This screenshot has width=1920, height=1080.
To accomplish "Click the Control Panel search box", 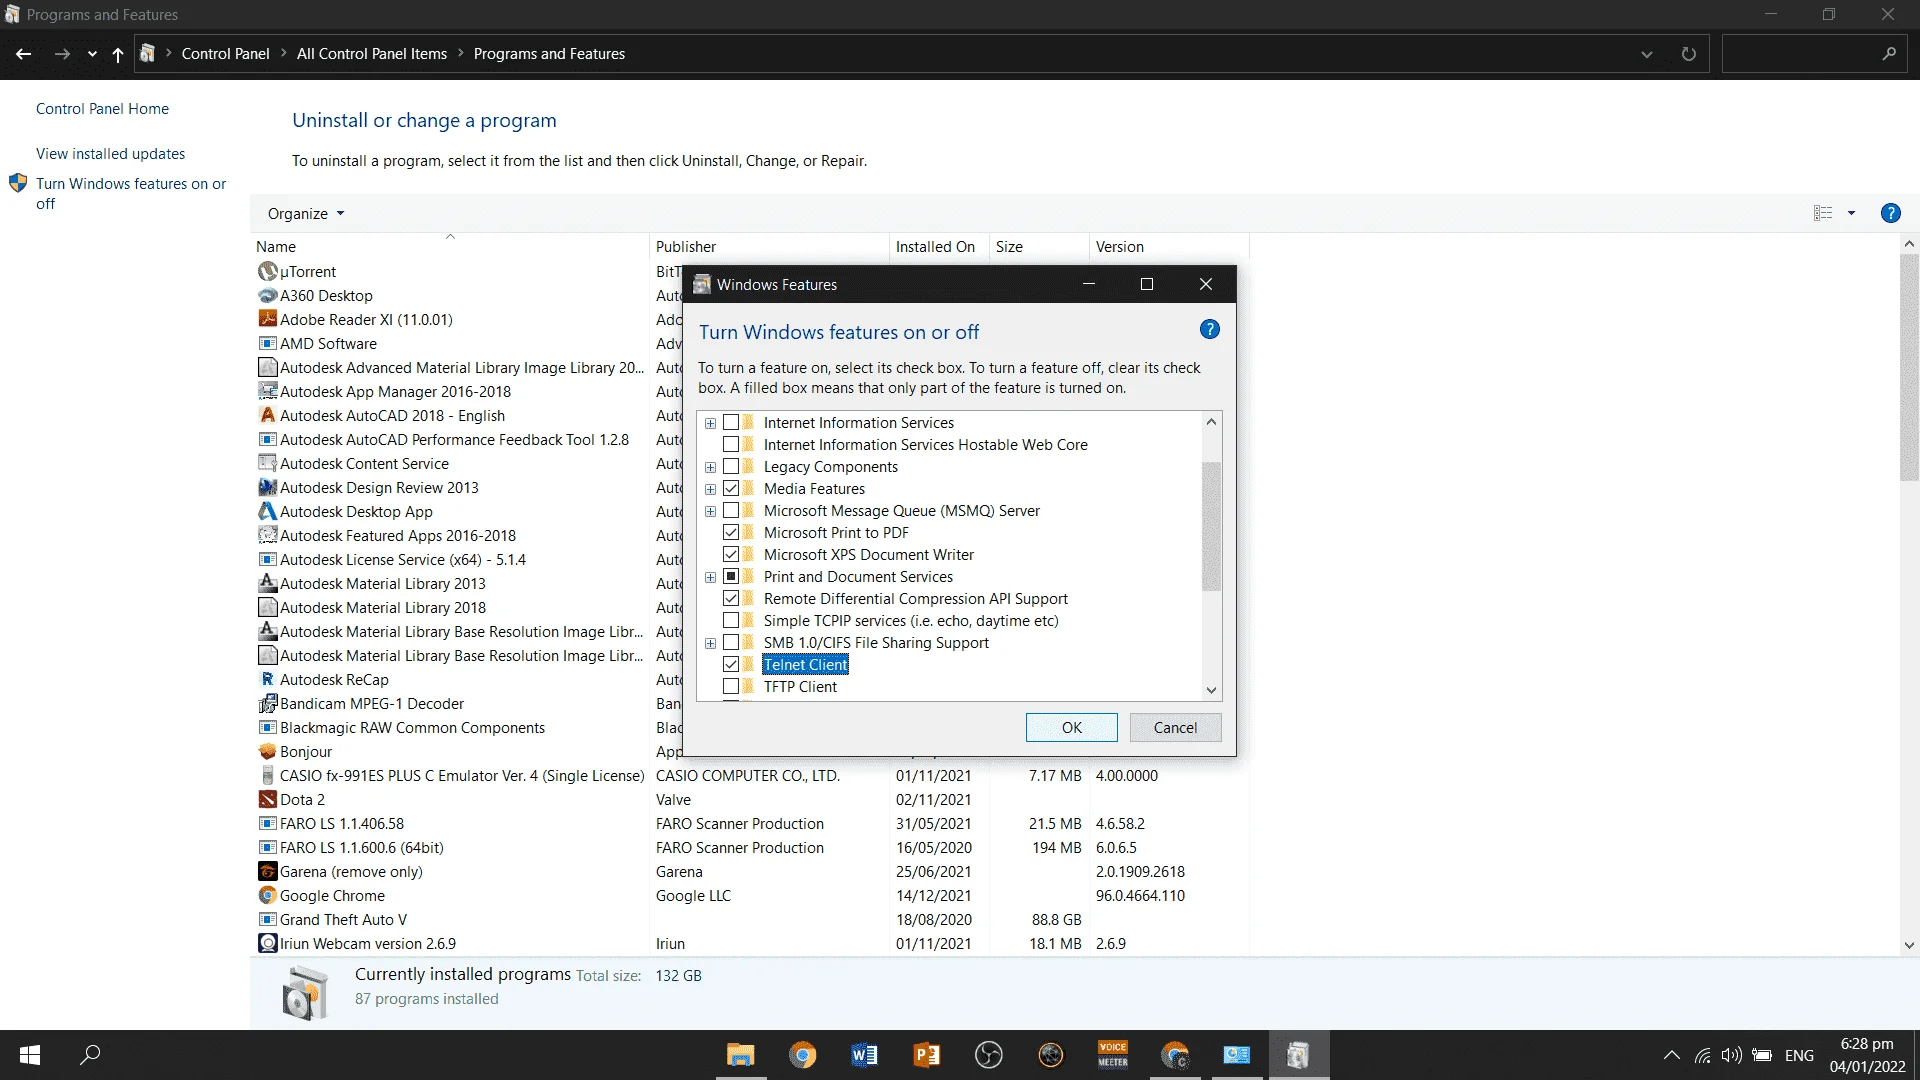I will click(x=1814, y=54).
